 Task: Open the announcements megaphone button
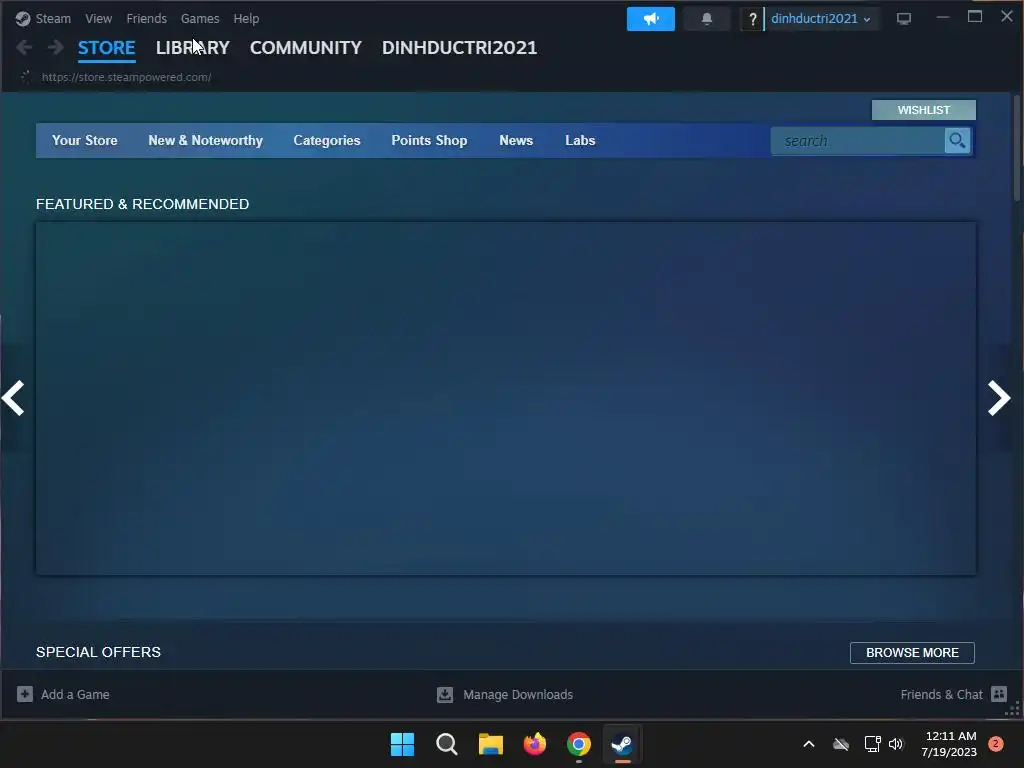(x=650, y=19)
